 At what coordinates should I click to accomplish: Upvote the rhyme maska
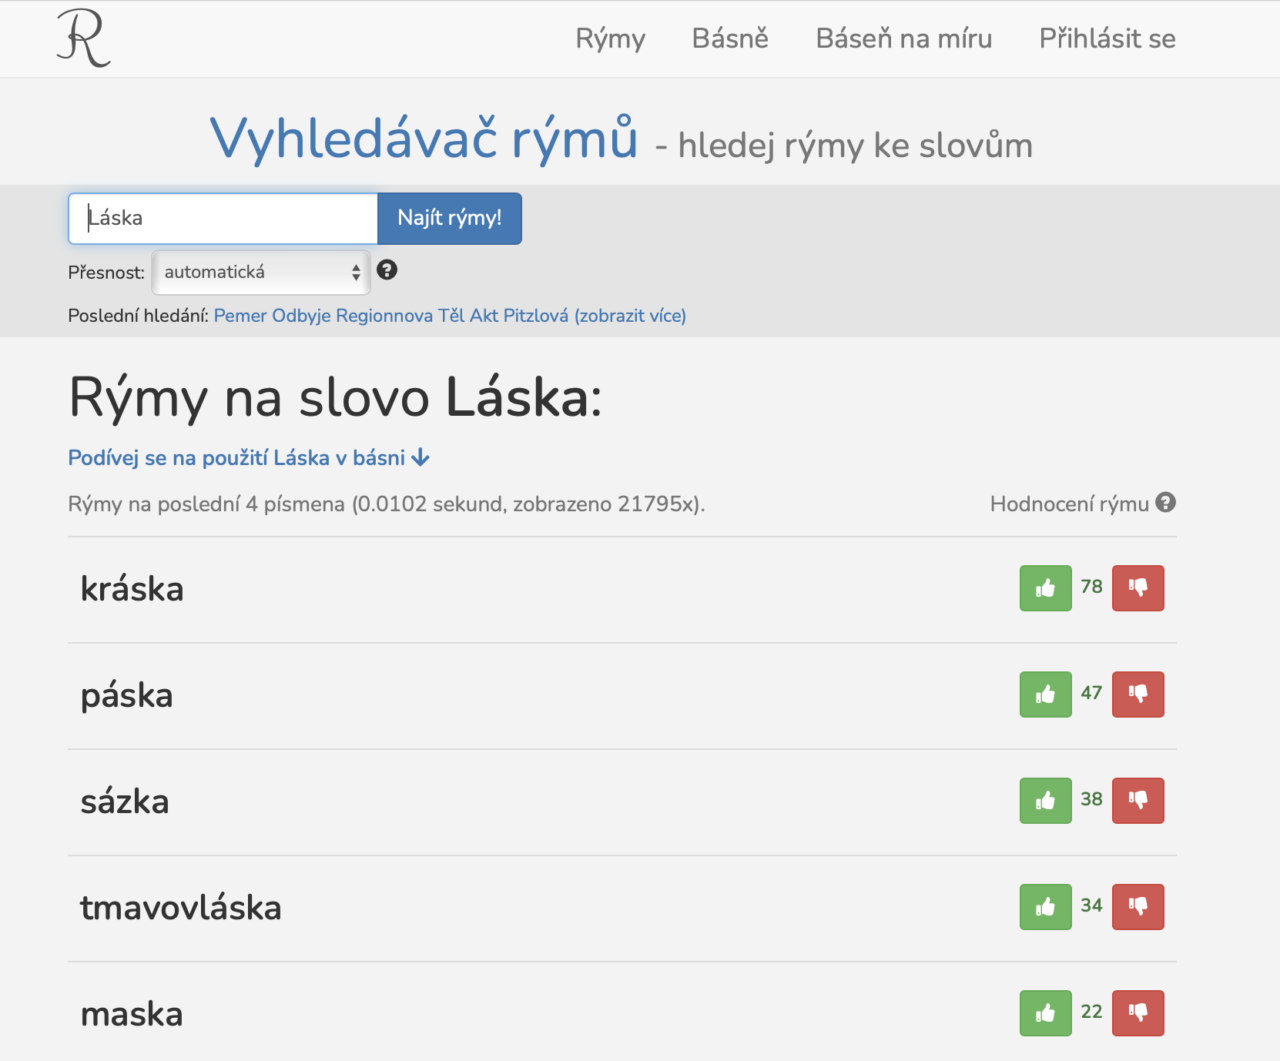pos(1045,1013)
